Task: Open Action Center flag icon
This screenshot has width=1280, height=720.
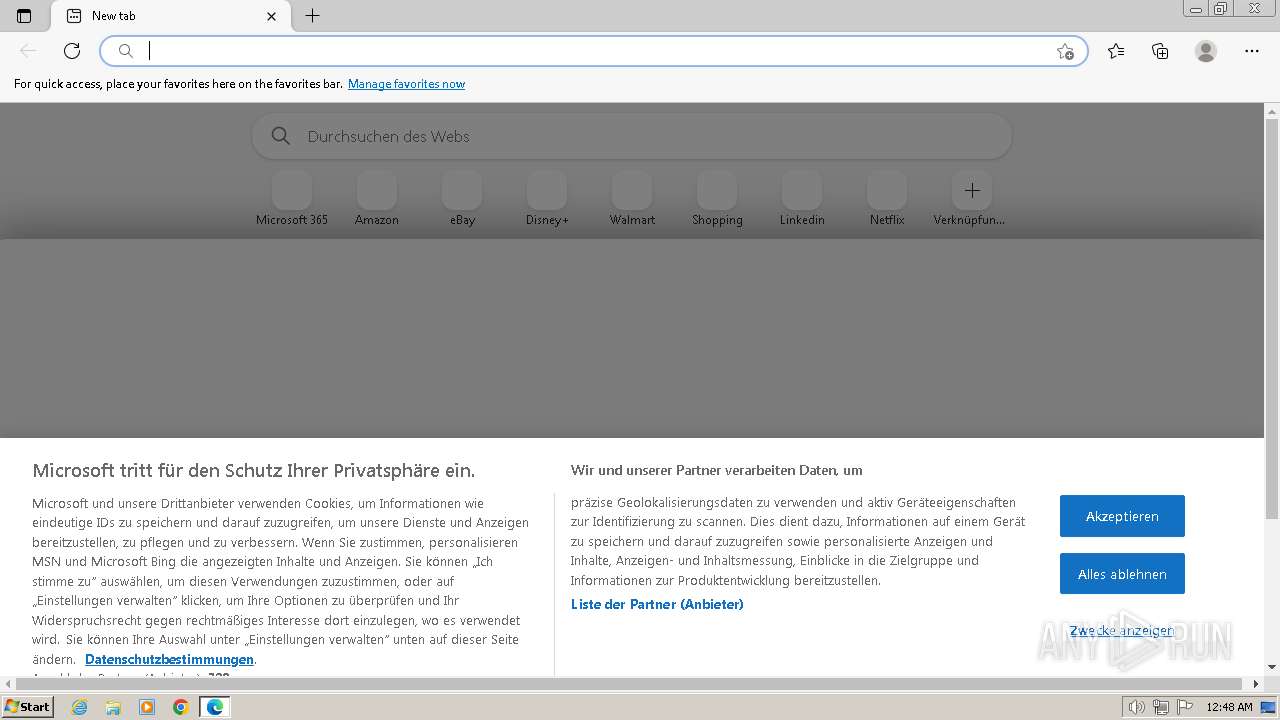Action: click(x=1184, y=707)
